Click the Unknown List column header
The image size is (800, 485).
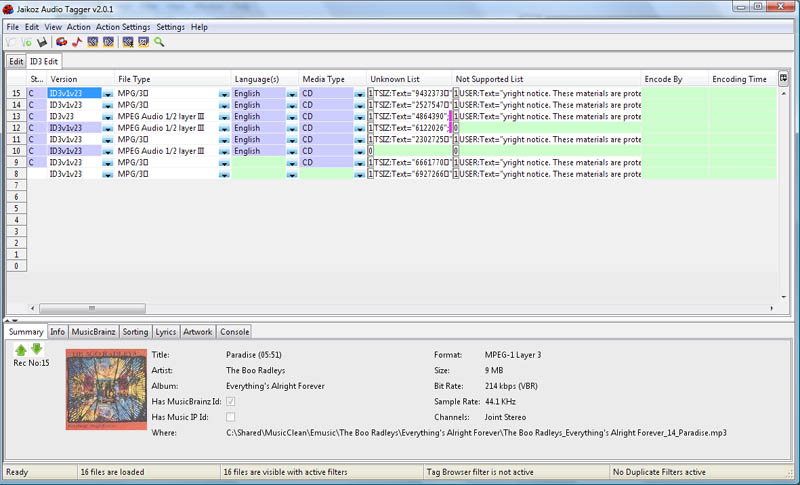pos(409,79)
